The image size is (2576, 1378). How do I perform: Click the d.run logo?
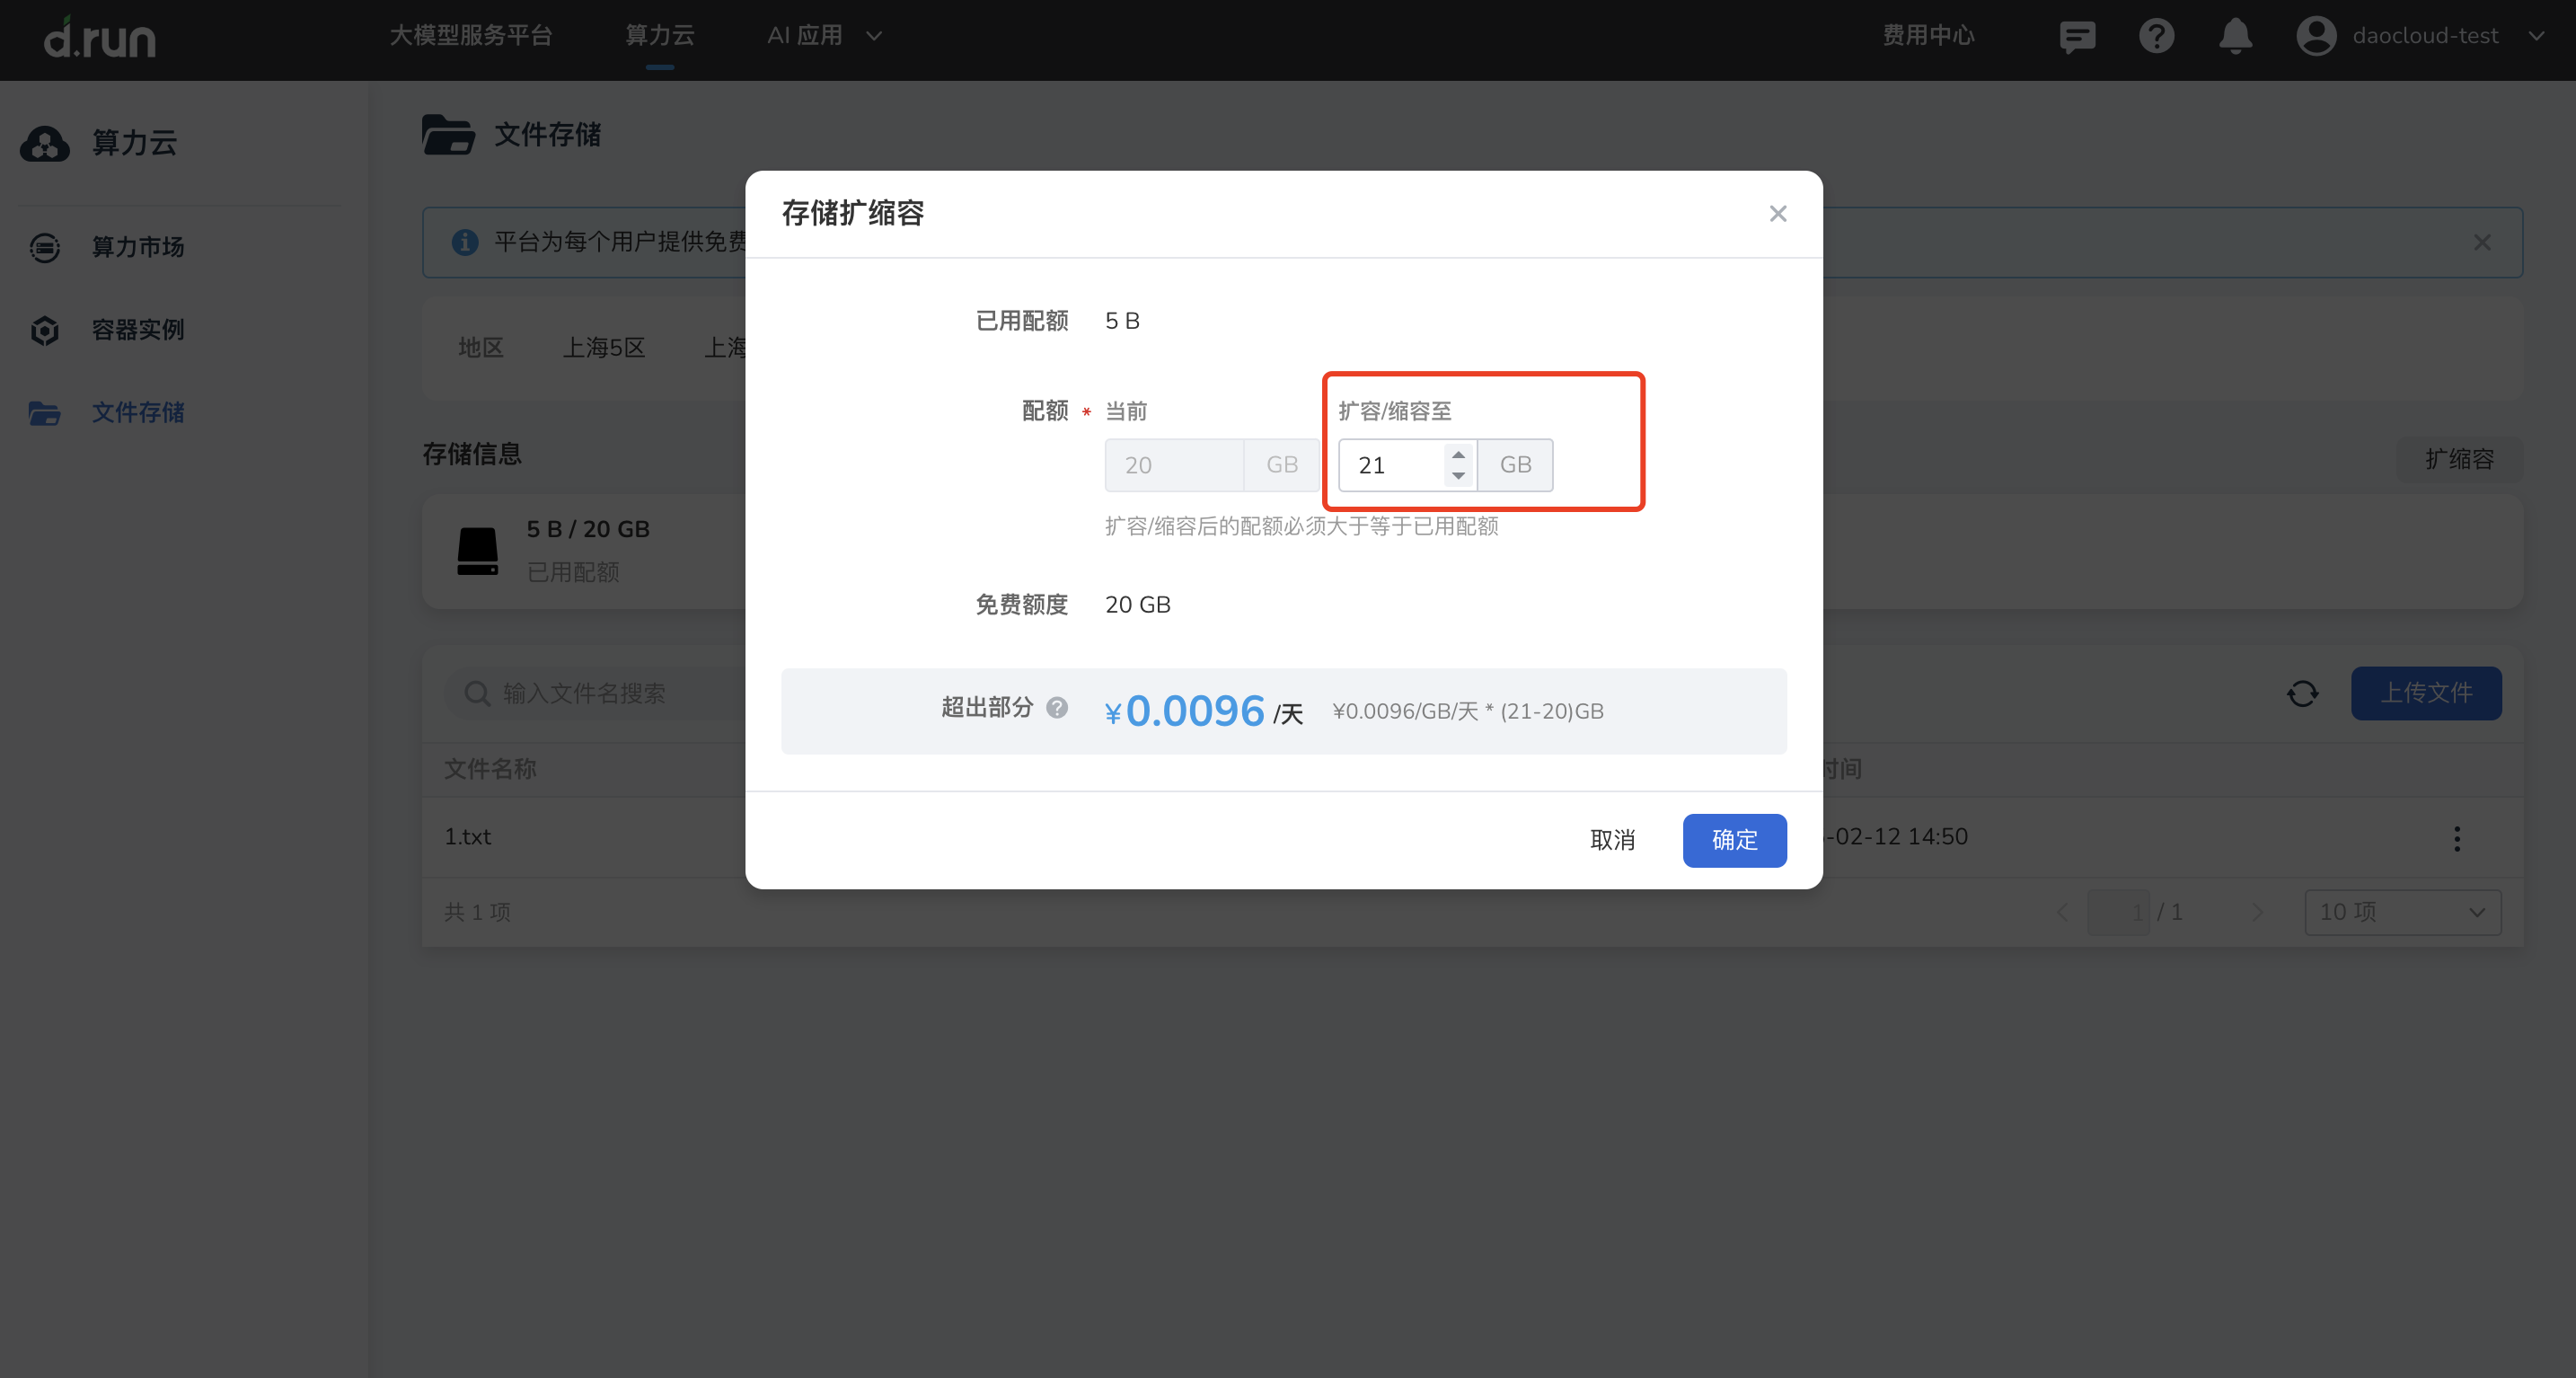pos(100,38)
